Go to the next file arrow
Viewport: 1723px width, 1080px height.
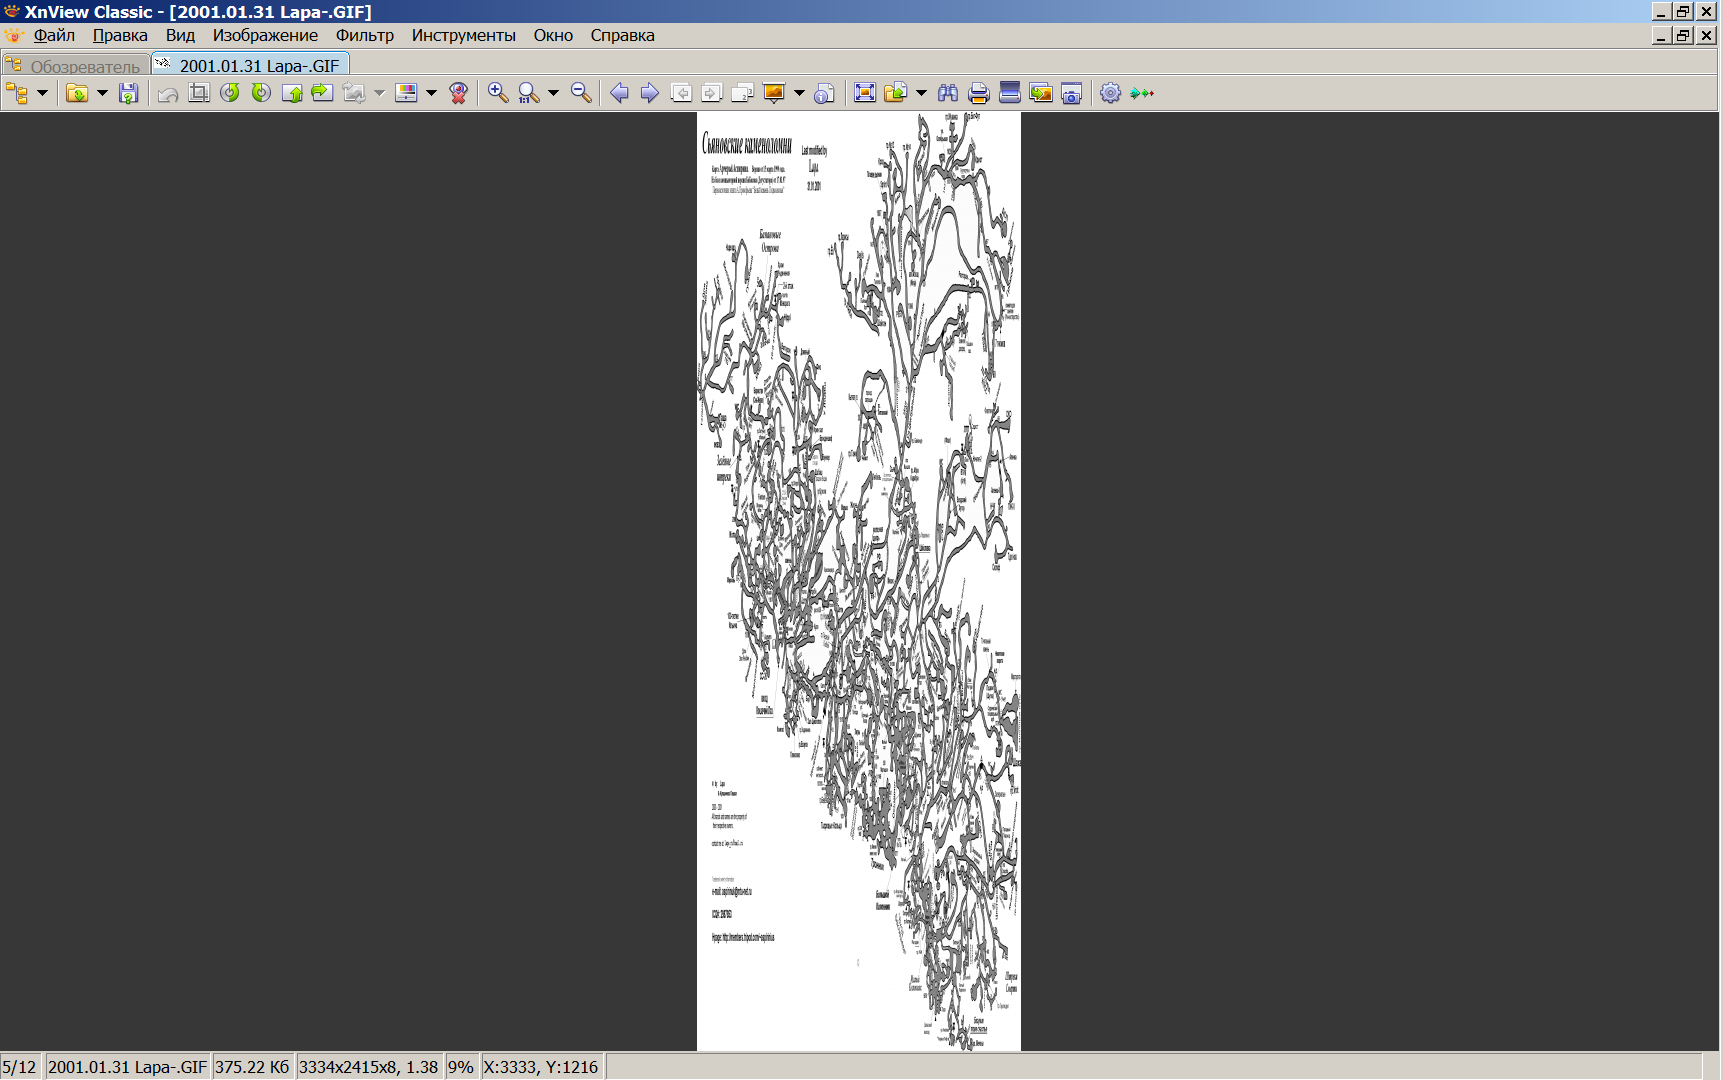[x=650, y=93]
